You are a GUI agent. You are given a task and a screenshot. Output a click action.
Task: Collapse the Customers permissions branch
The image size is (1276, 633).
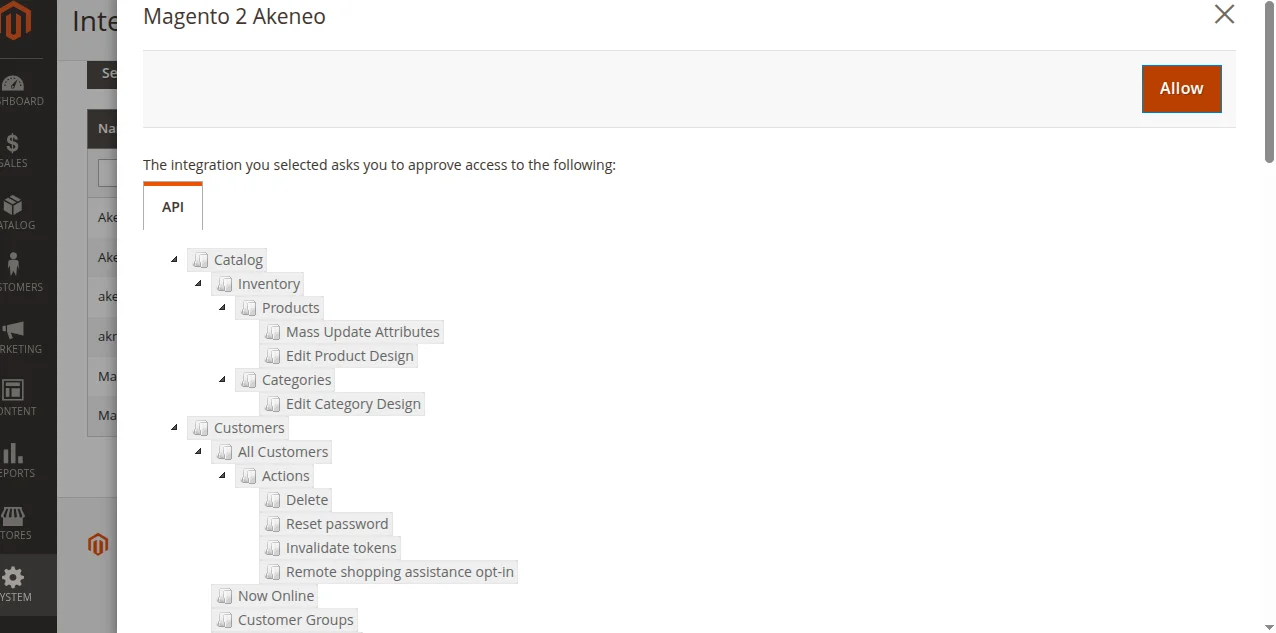[x=172, y=427]
